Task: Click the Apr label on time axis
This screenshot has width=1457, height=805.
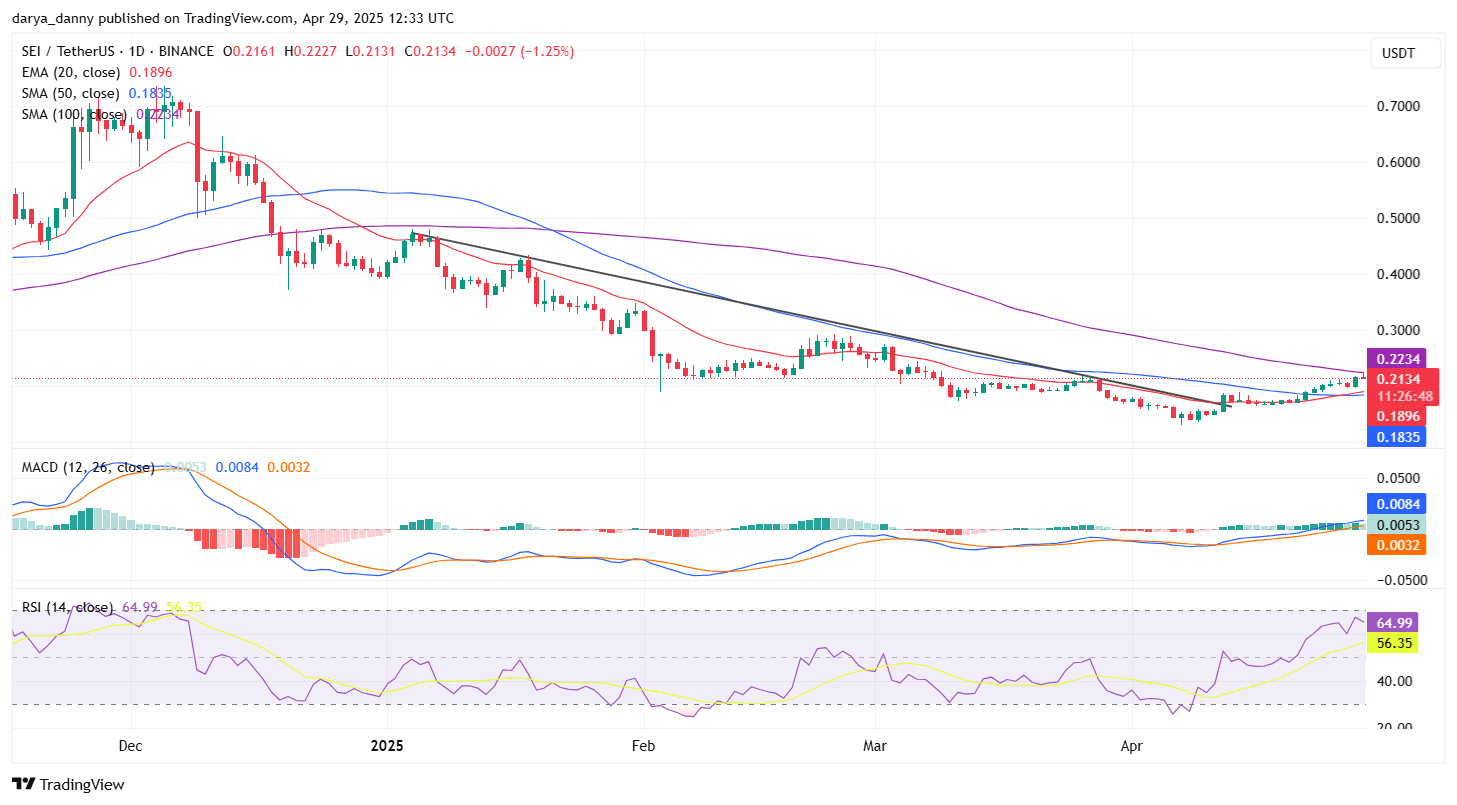Action: point(1132,746)
